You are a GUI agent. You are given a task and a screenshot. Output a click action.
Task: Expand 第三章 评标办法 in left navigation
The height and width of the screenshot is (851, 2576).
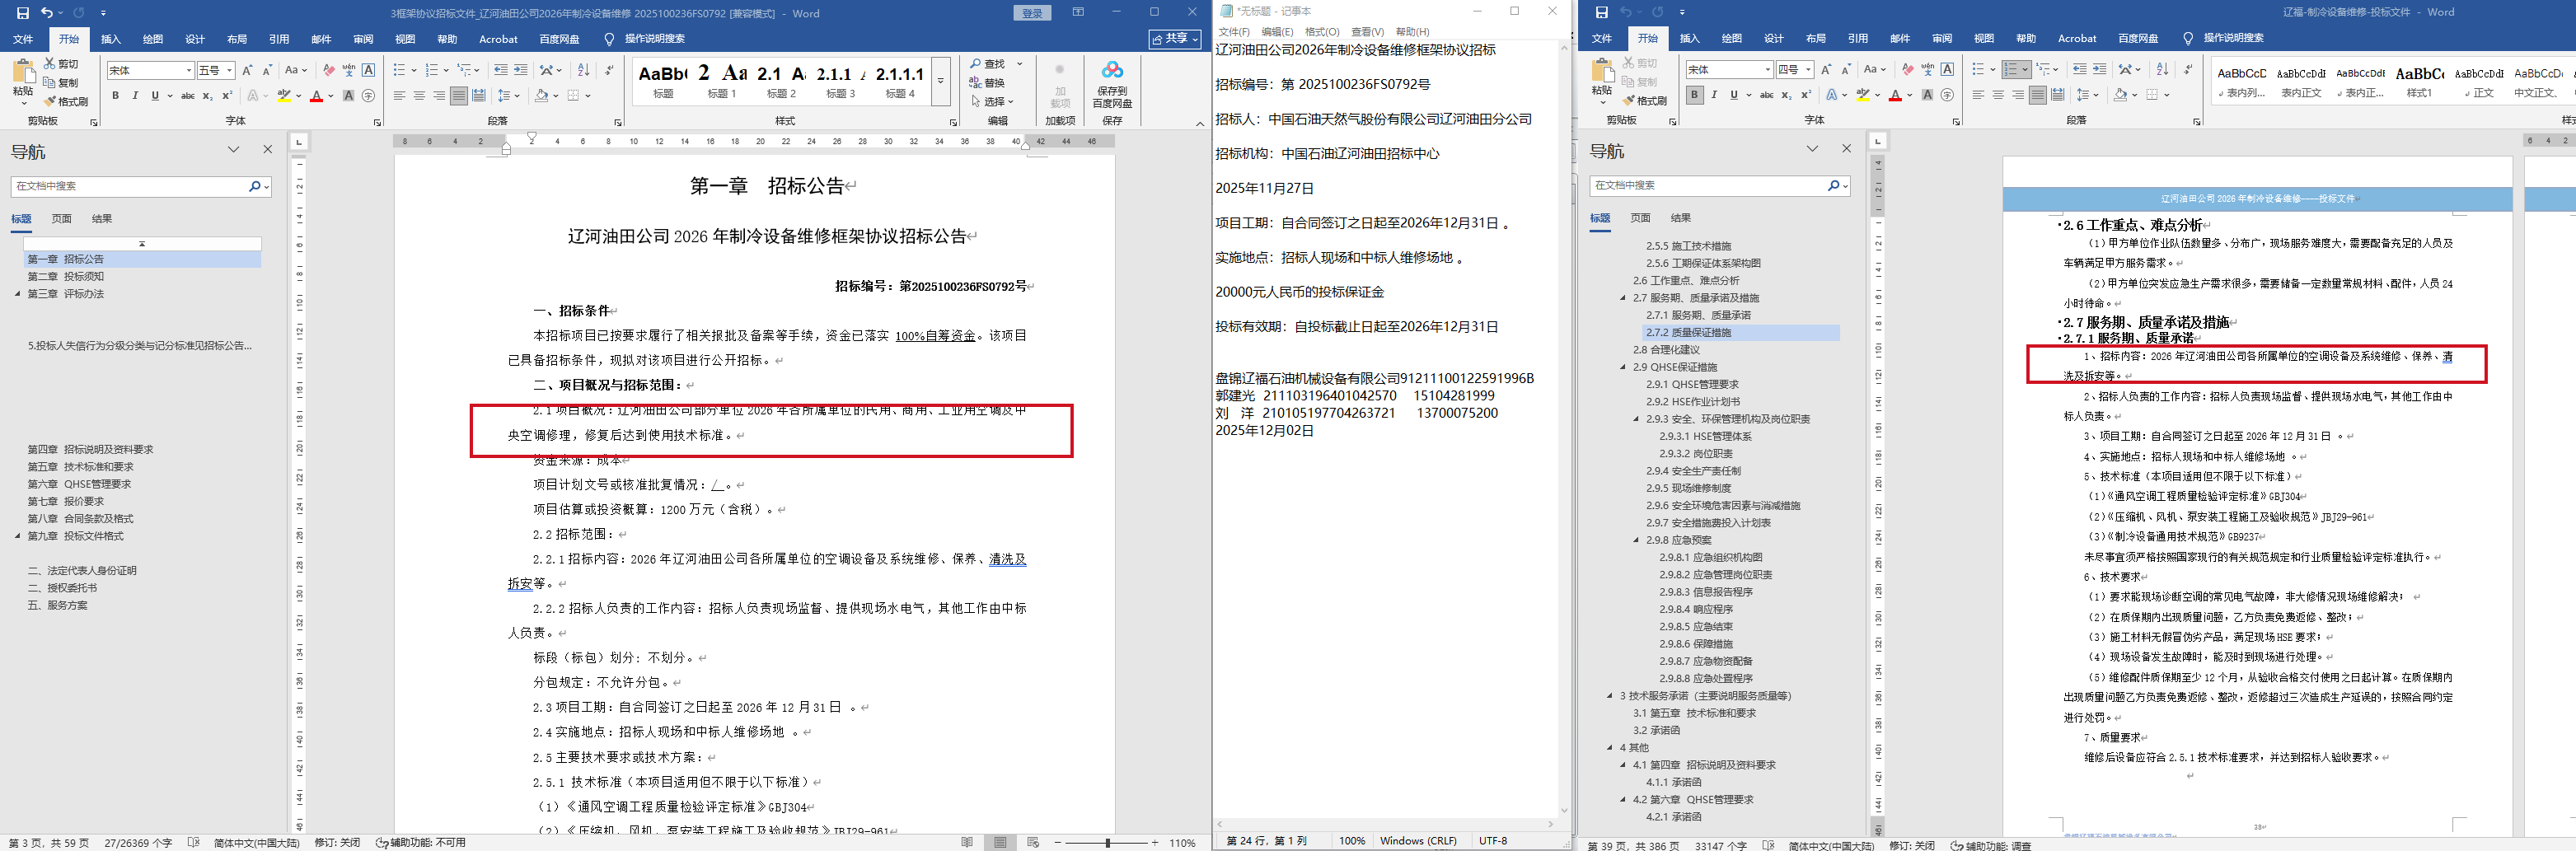coord(18,294)
